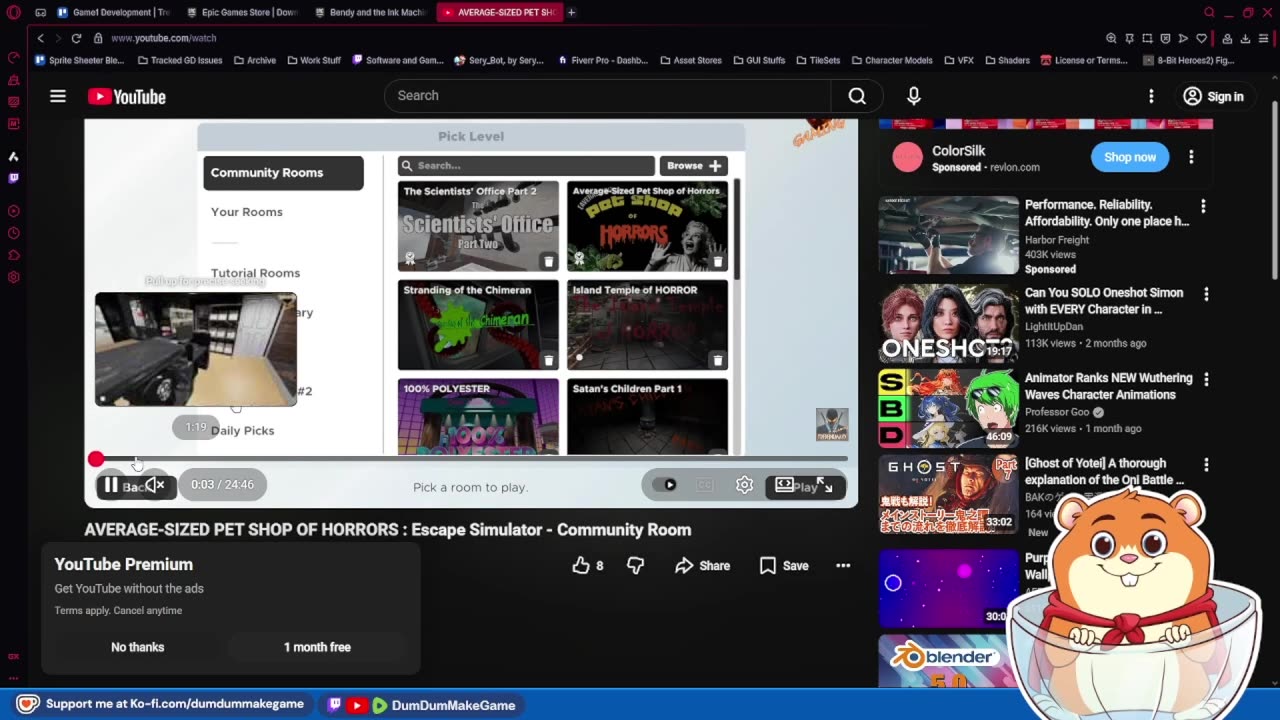Image resolution: width=1280 pixels, height=720 pixels.
Task: Share this video
Action: click(x=702, y=566)
